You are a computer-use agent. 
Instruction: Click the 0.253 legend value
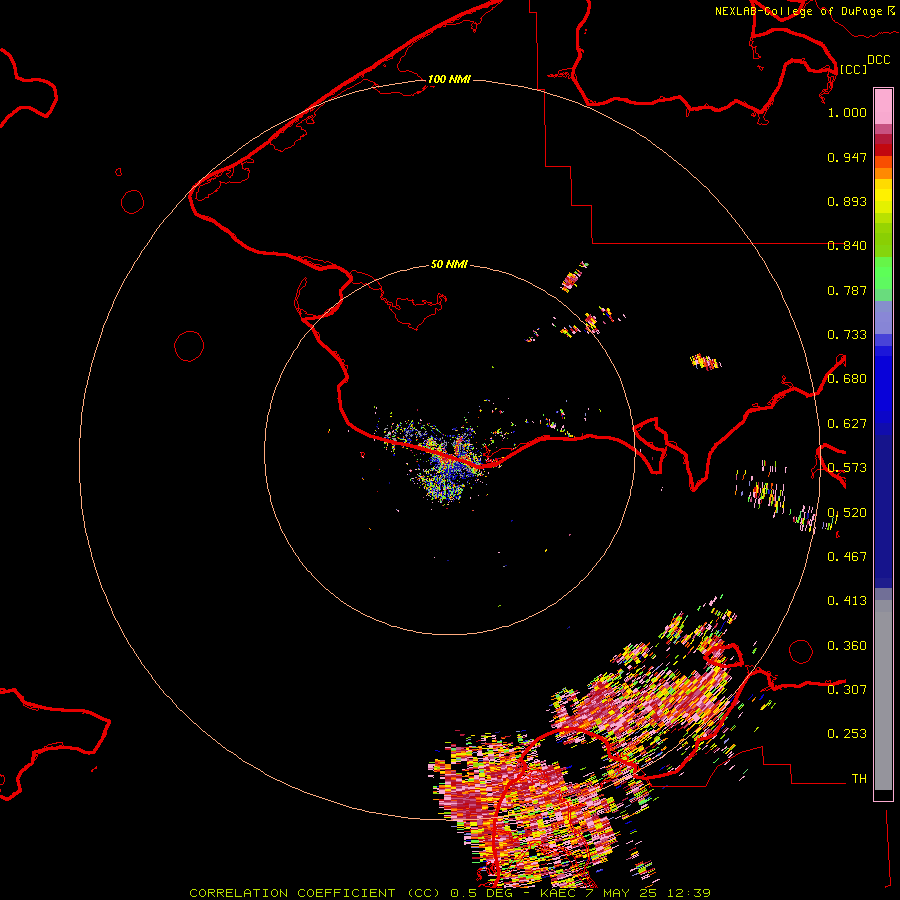[x=847, y=734]
